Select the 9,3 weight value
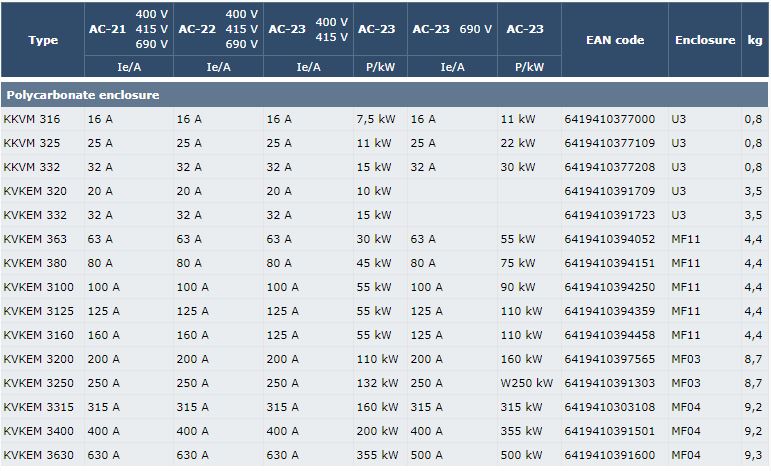This screenshot has height=471, width=771. [x=753, y=455]
